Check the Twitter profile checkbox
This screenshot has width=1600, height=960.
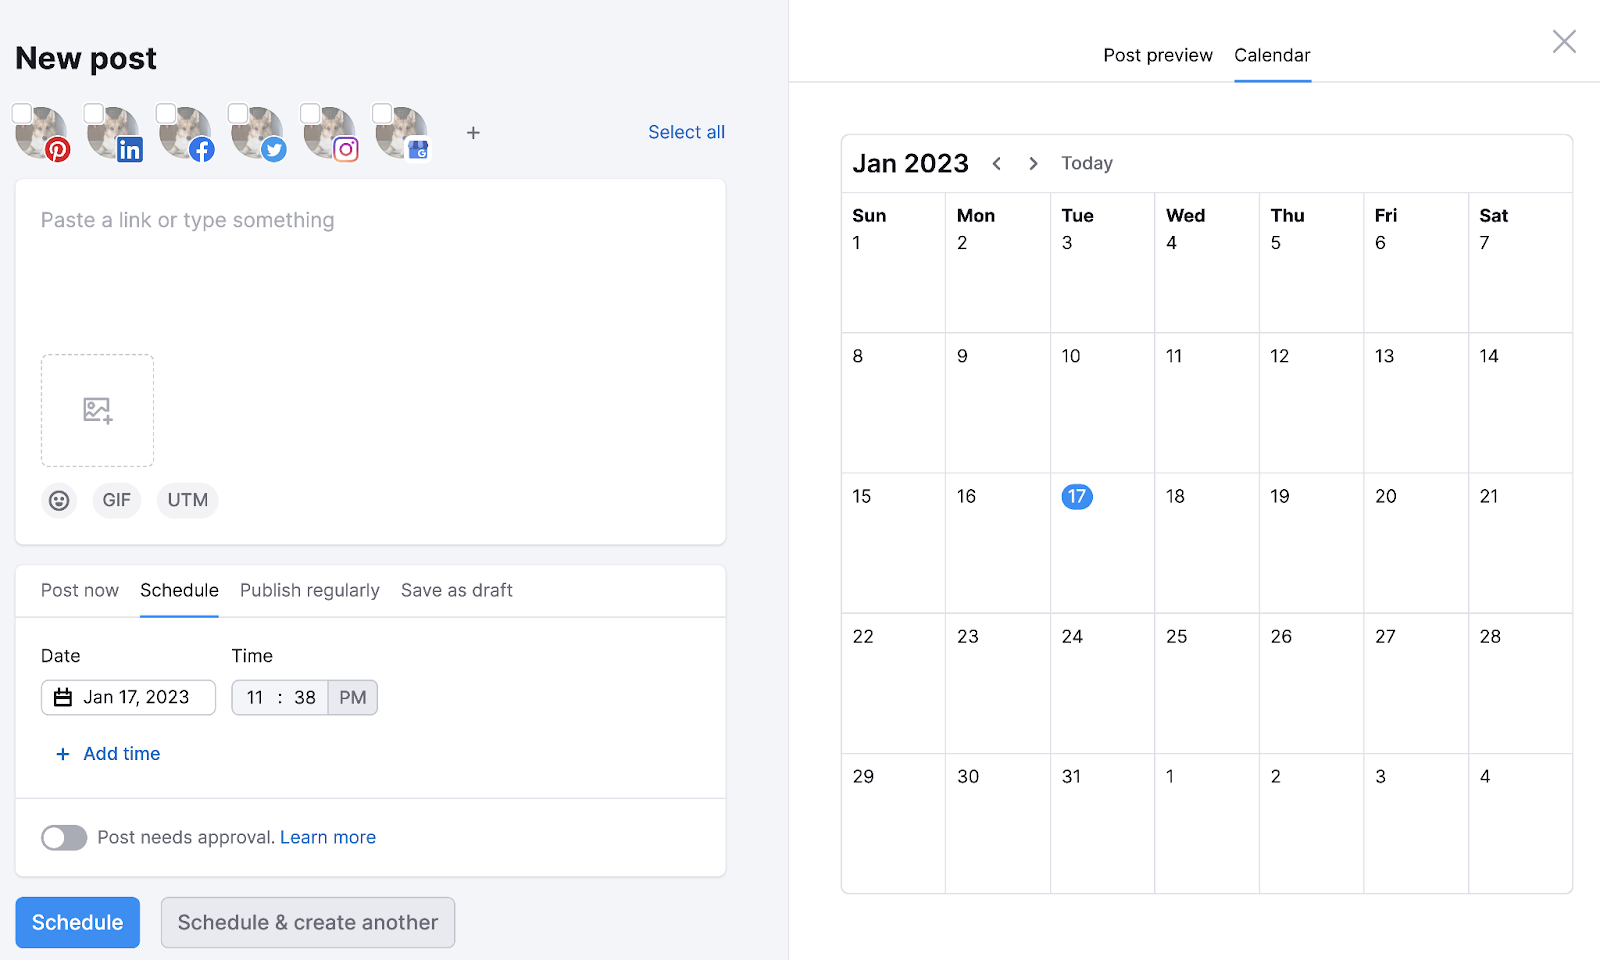(x=239, y=113)
